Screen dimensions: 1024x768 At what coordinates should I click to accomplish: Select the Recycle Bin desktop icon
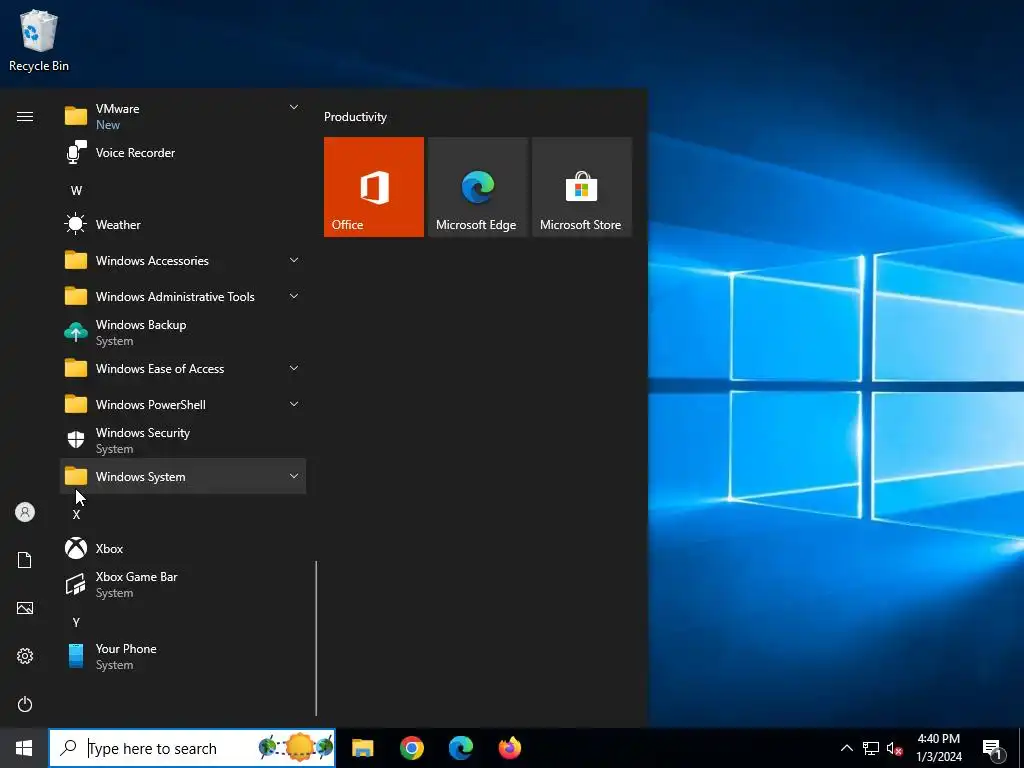tap(39, 40)
